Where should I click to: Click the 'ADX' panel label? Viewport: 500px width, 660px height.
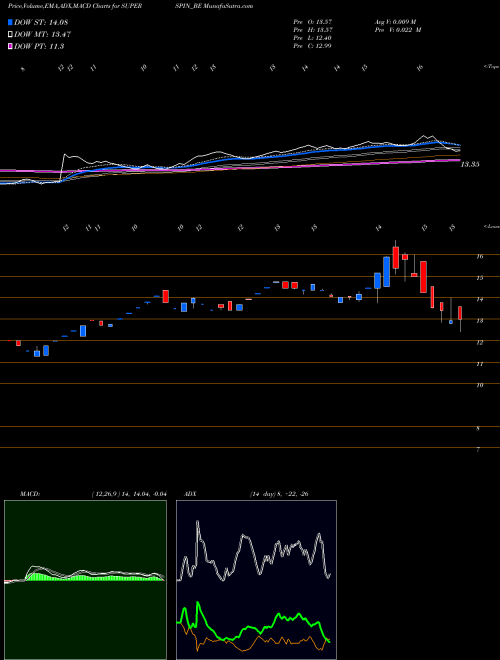pyautogui.click(x=190, y=494)
